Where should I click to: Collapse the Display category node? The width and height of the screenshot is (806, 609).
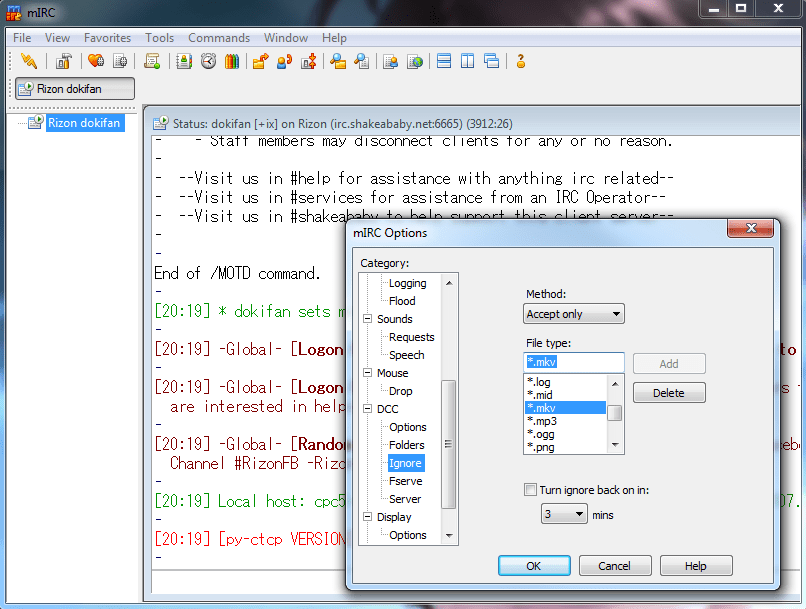368,516
